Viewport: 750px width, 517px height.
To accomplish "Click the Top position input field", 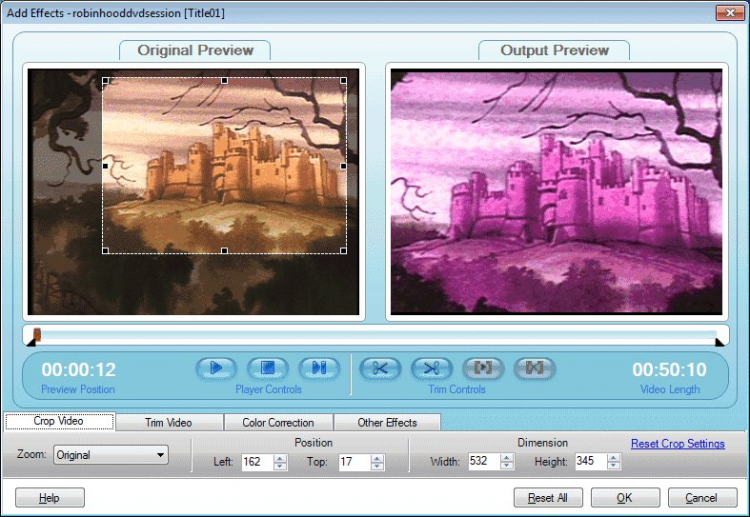I will (x=354, y=462).
